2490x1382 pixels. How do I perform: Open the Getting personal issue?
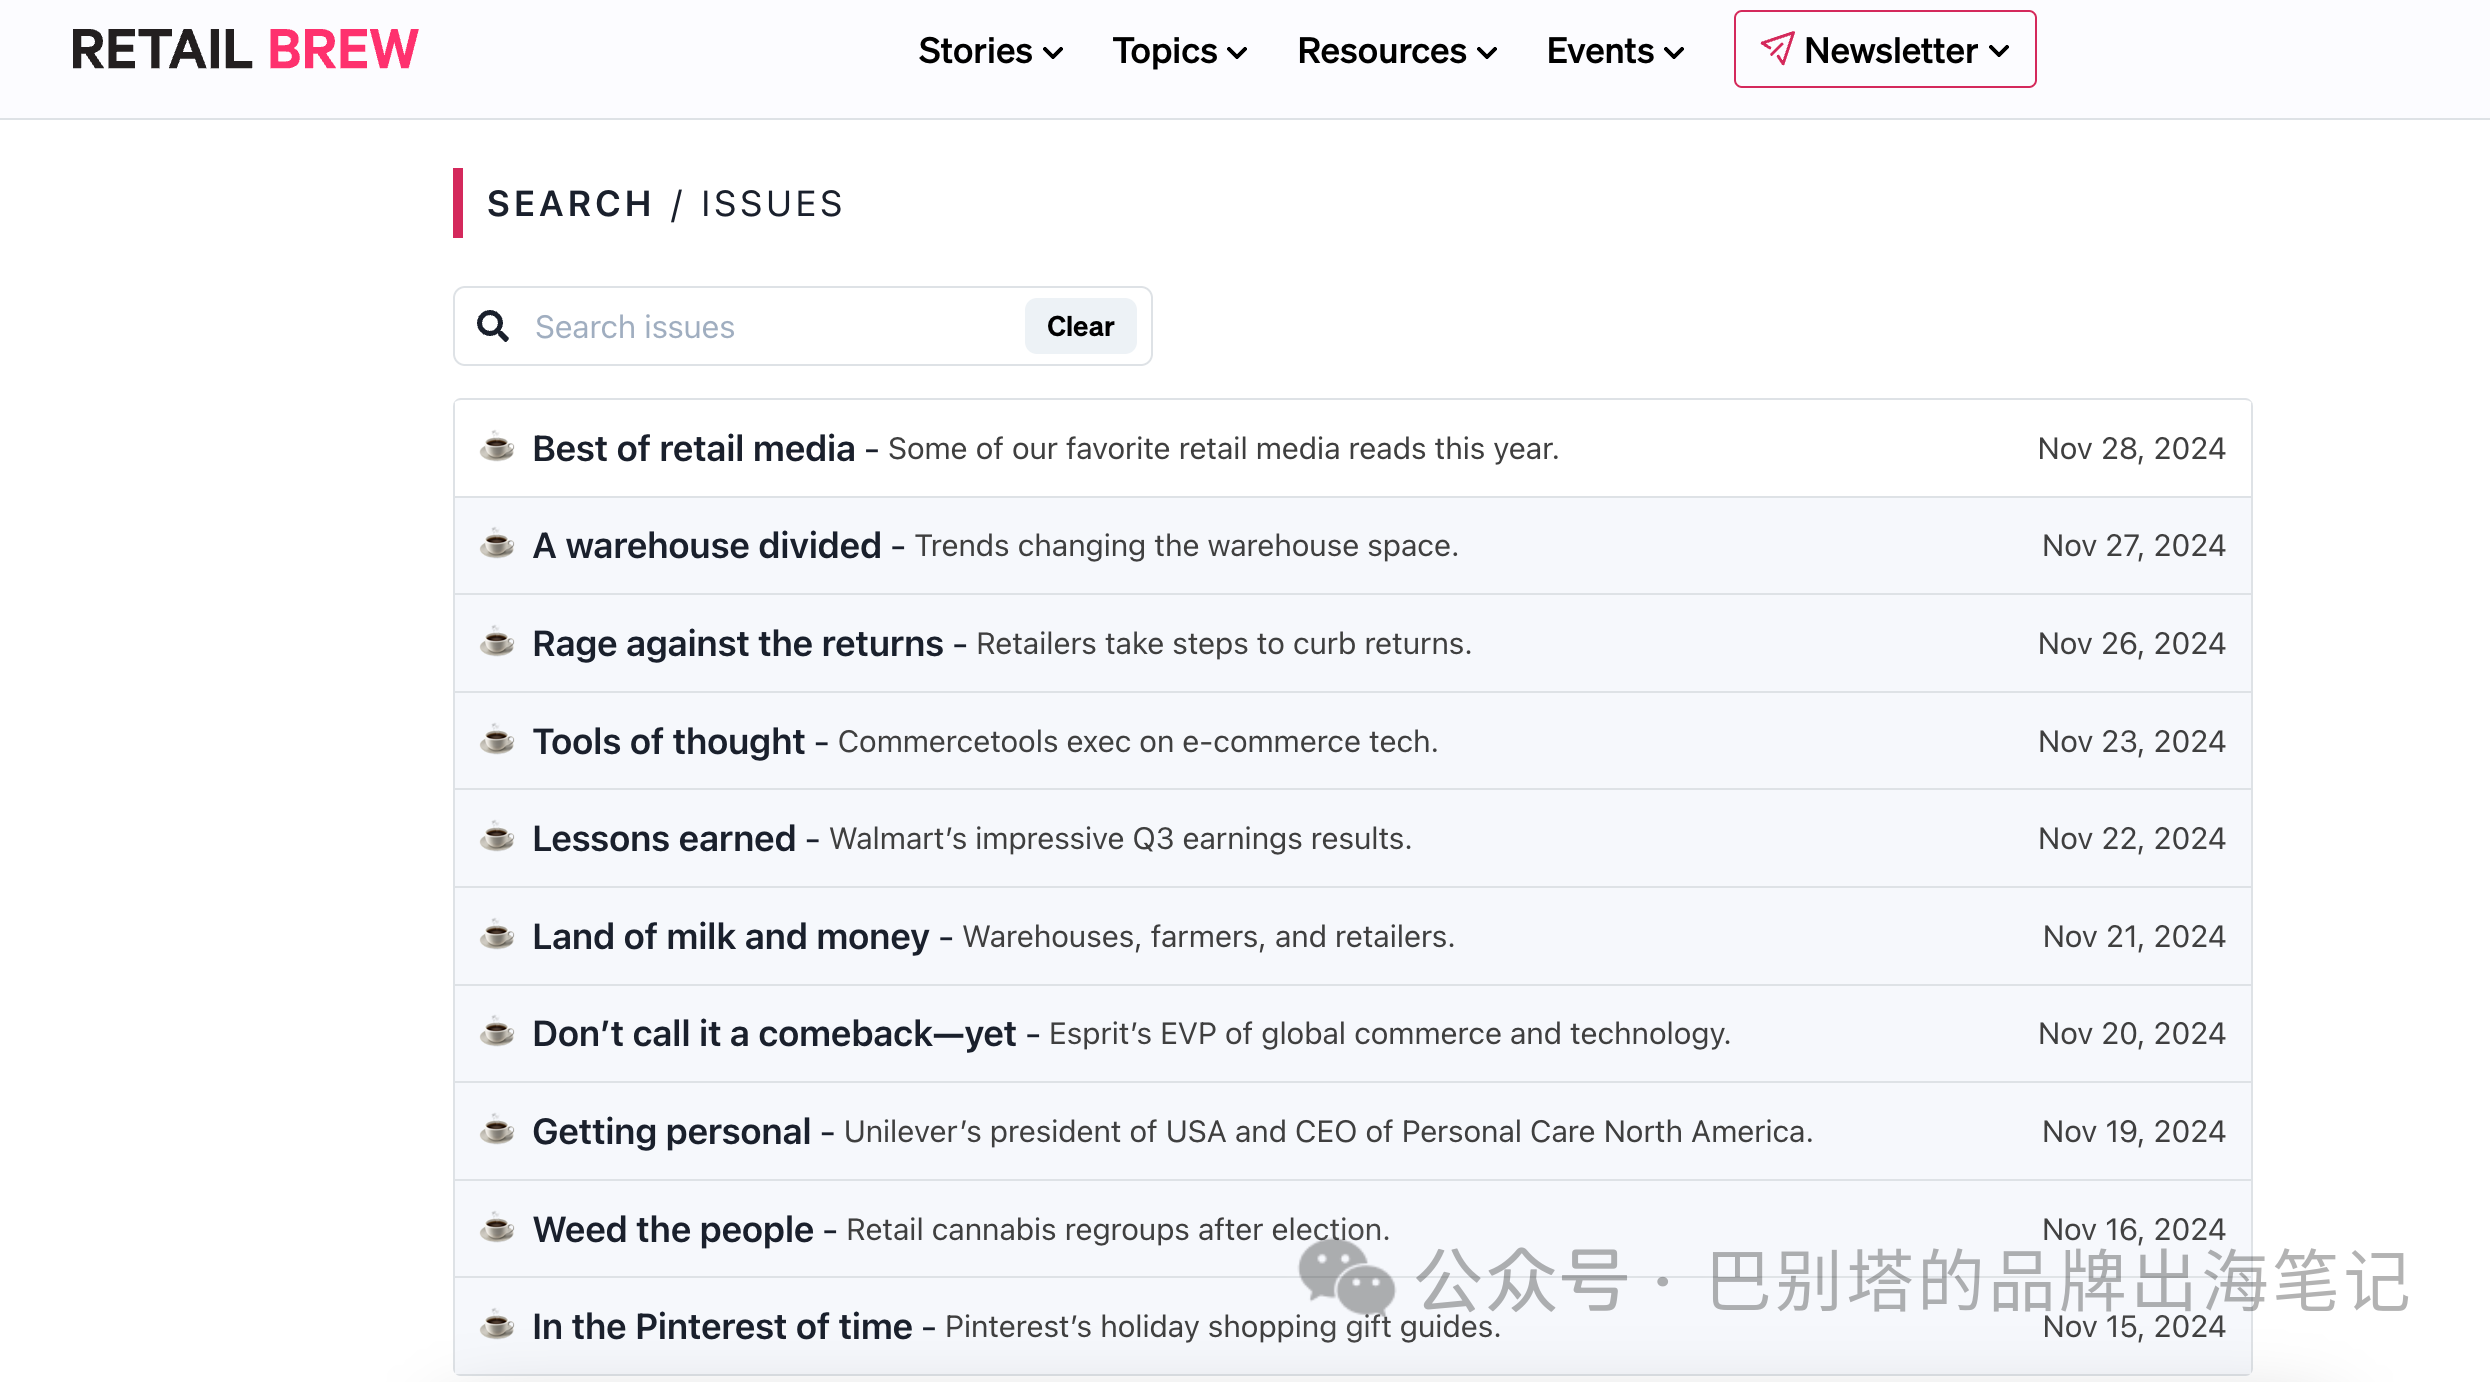coord(1353,1131)
